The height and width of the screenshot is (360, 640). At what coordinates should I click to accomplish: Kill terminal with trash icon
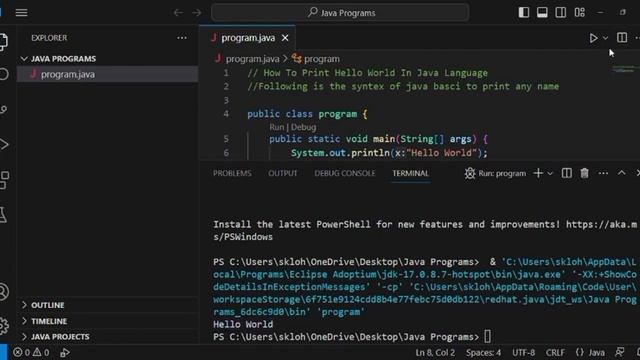pyautogui.click(x=584, y=173)
